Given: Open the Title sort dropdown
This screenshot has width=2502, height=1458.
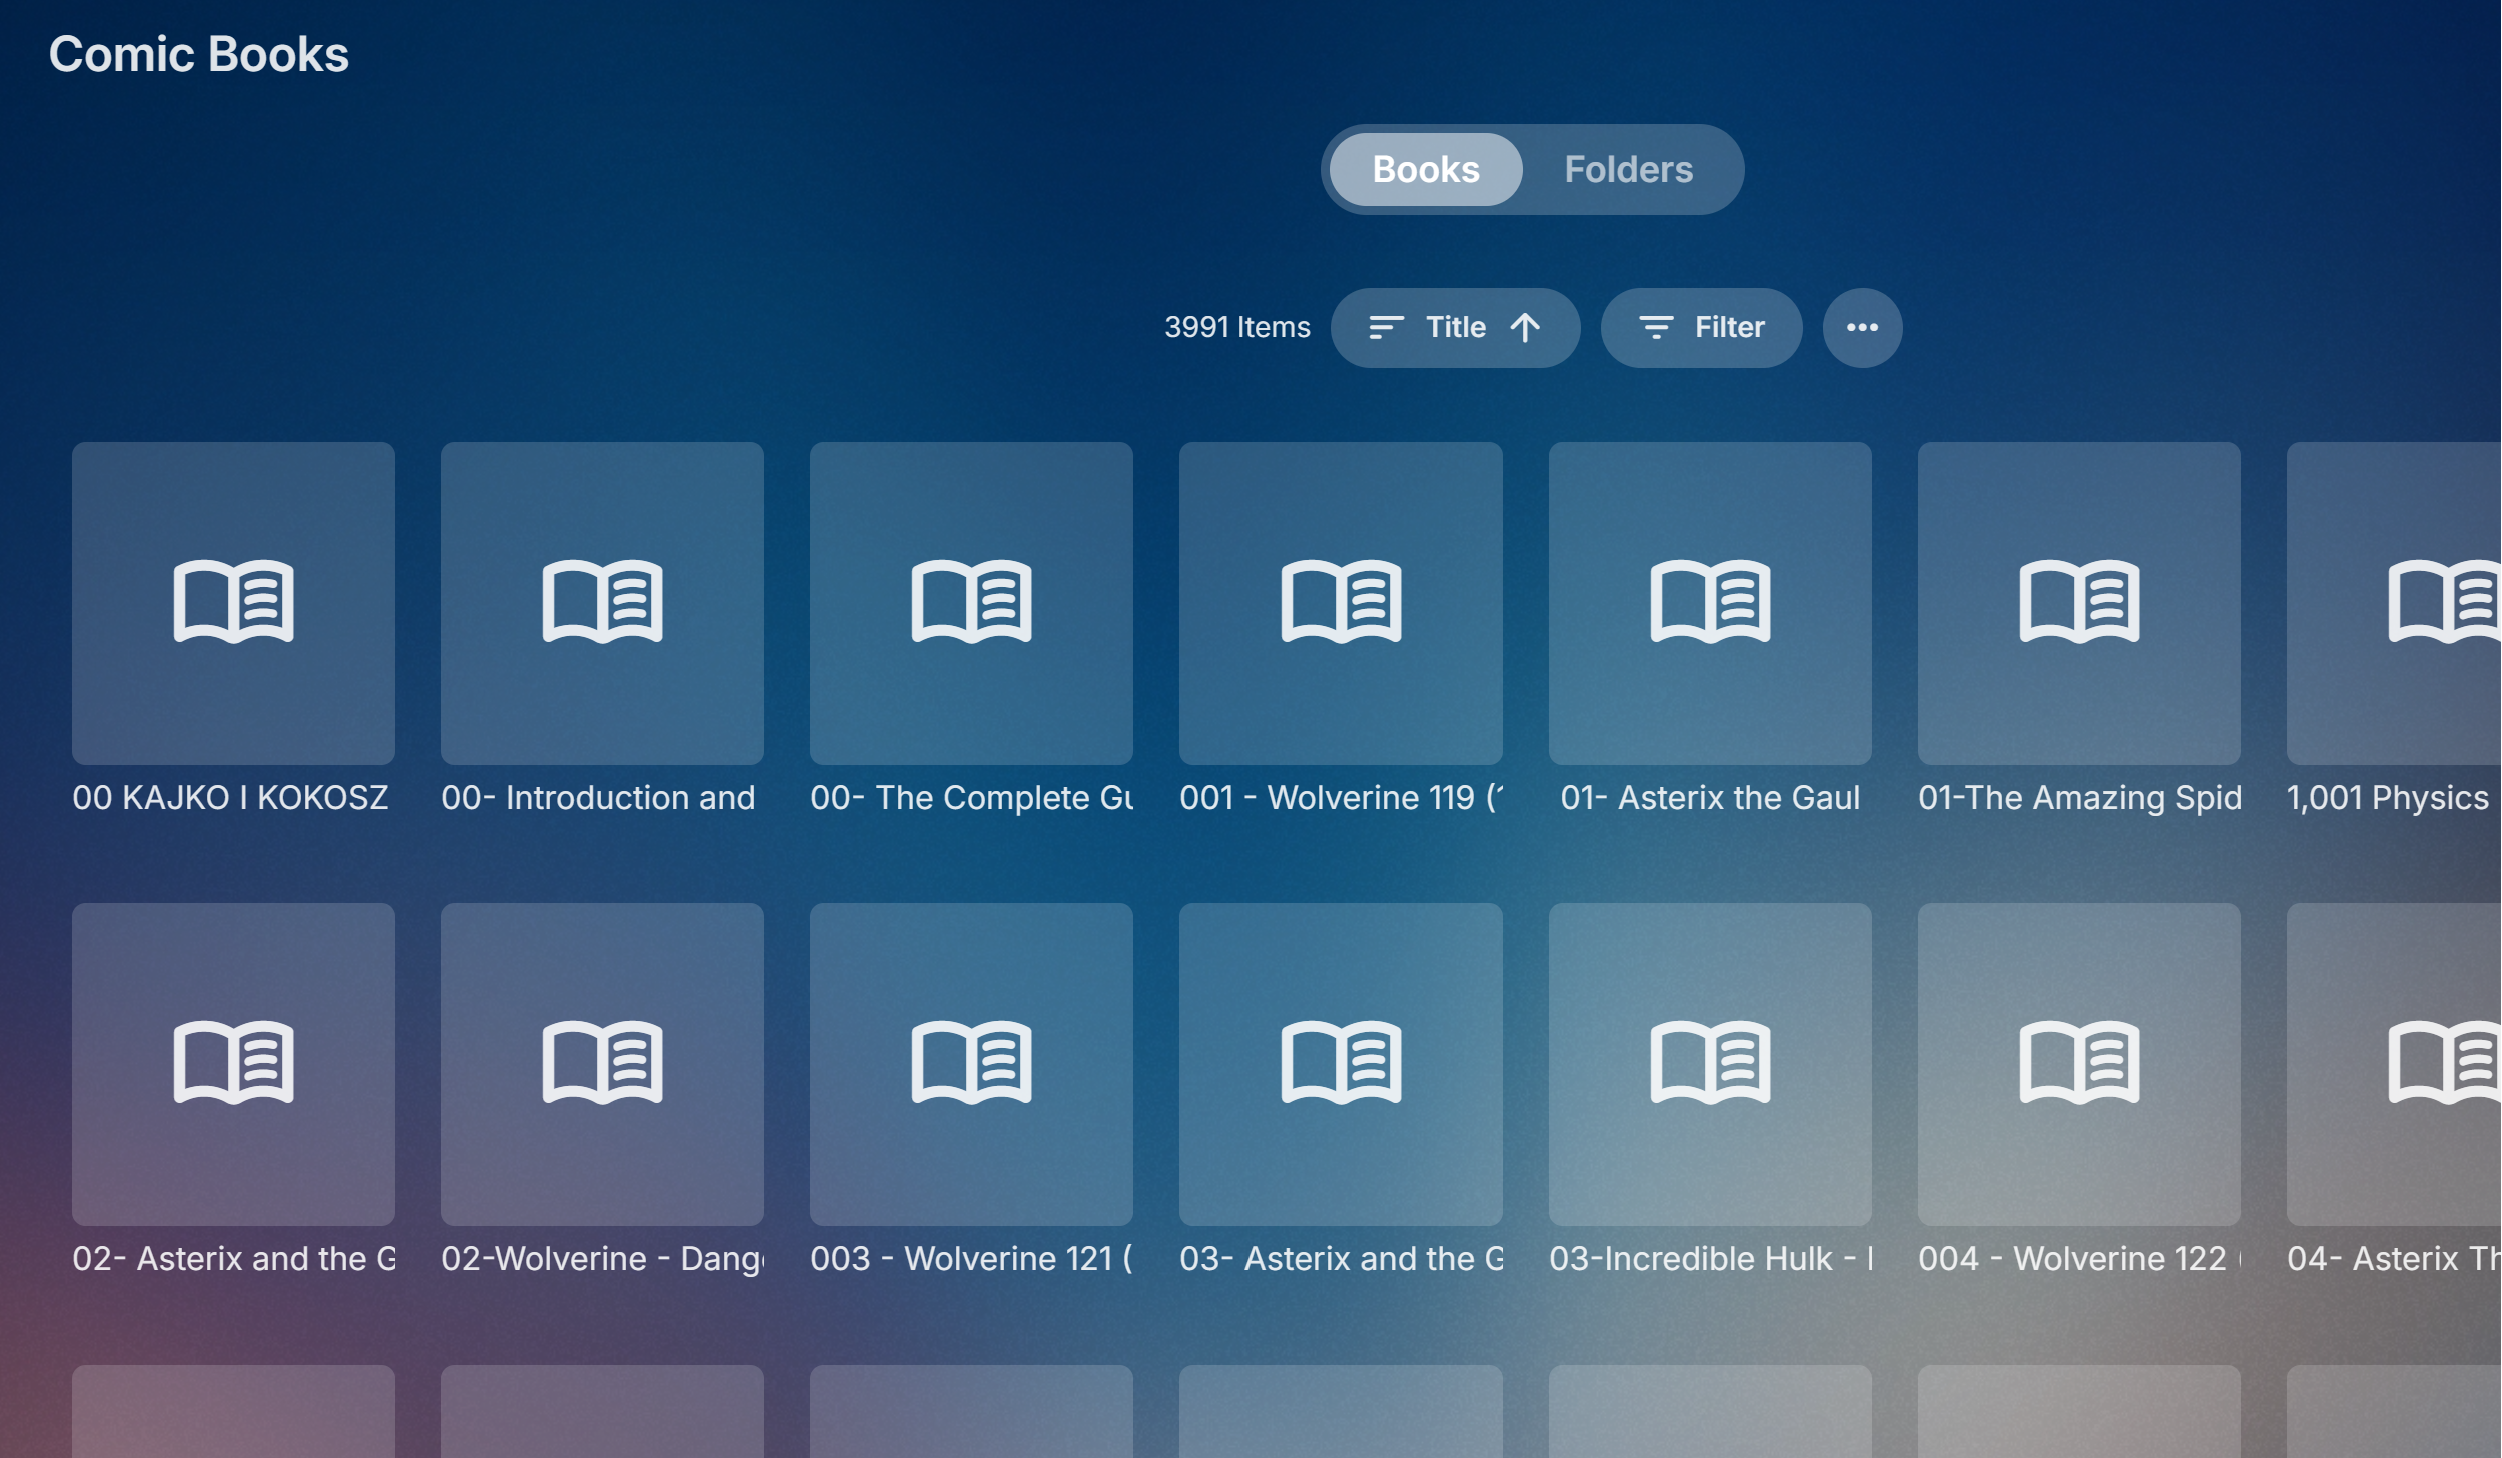Looking at the screenshot, I should (1455, 327).
